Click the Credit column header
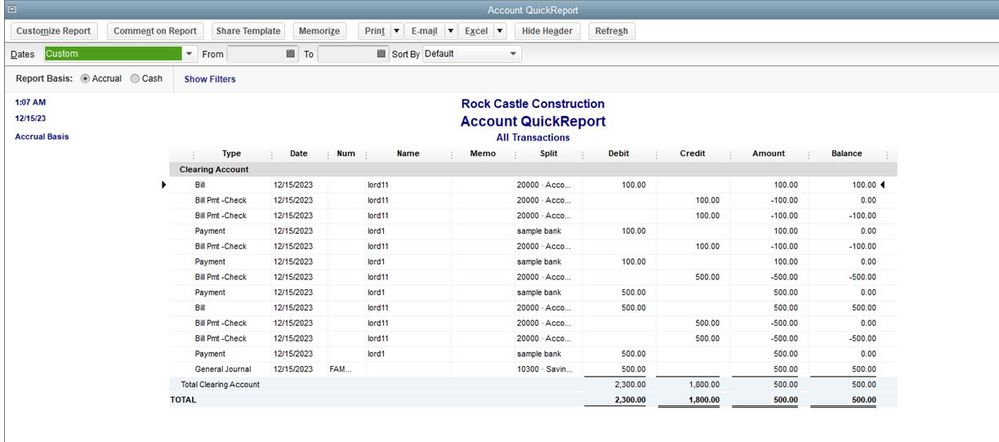Screen dimensions: 999x442 (x=693, y=153)
